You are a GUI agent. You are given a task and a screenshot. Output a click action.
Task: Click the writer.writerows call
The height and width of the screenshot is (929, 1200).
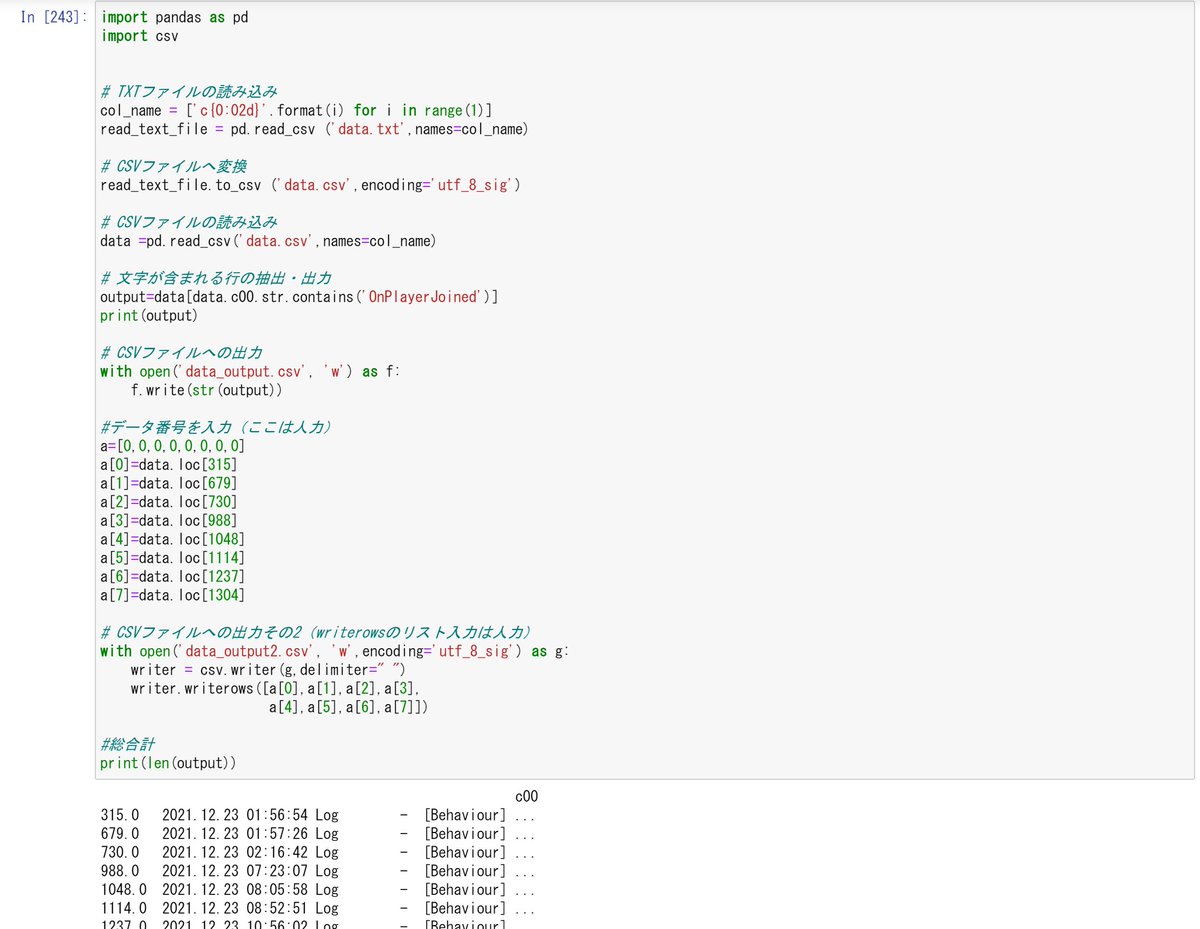[280, 688]
